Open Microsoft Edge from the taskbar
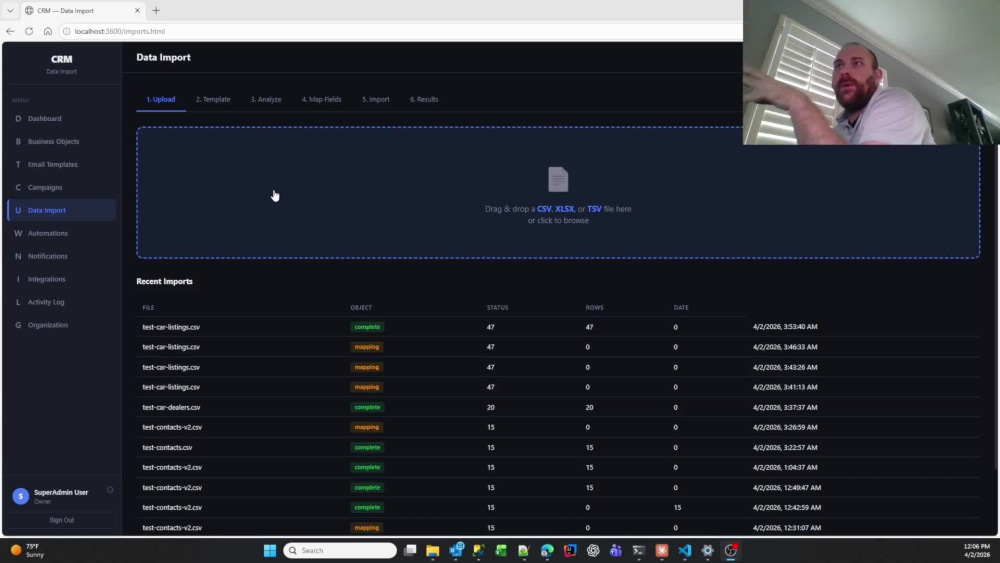 tap(547, 550)
